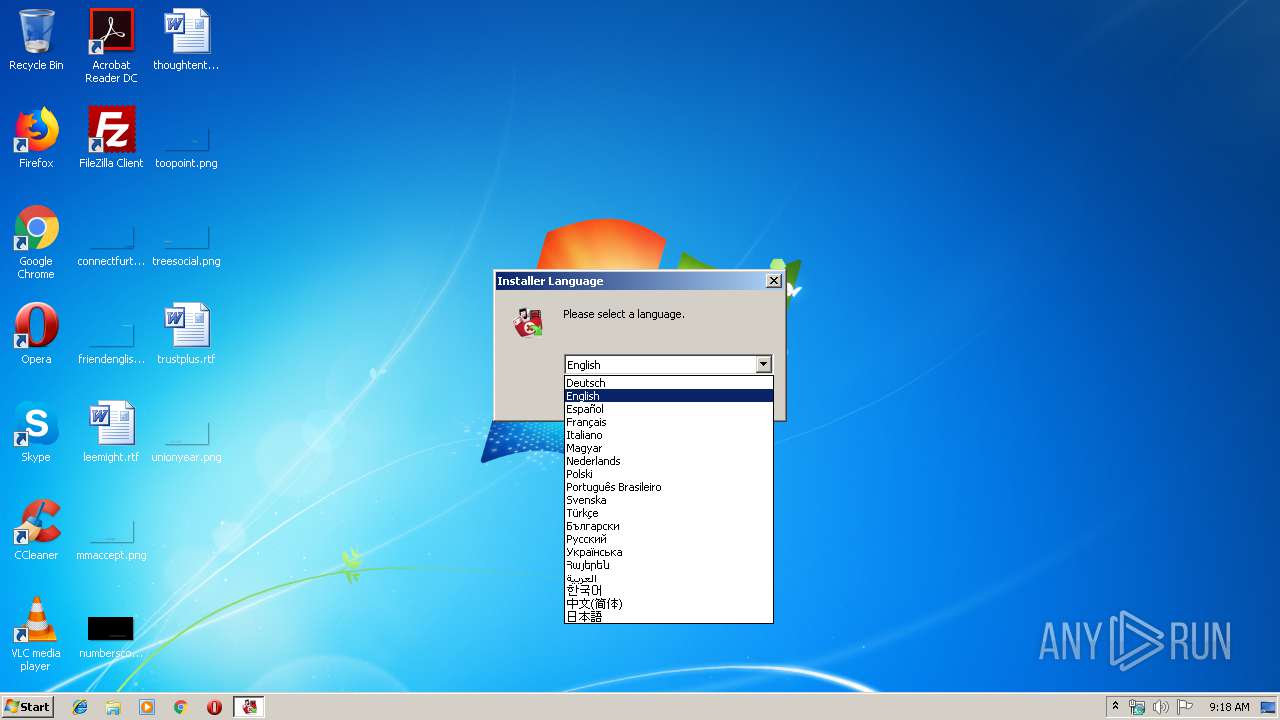The height and width of the screenshot is (720, 1280).
Task: Open the thoughtent Word document
Action: tap(186, 41)
